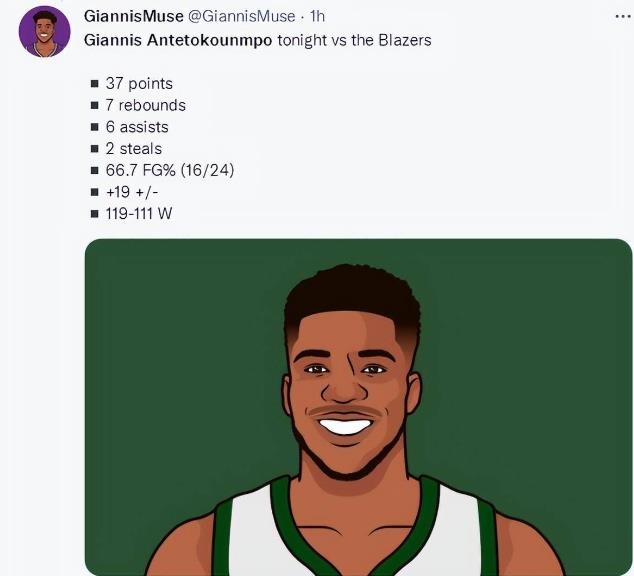Select the 66.7 FG% (16/24) line
This screenshot has width=634, height=576.
coord(169,170)
